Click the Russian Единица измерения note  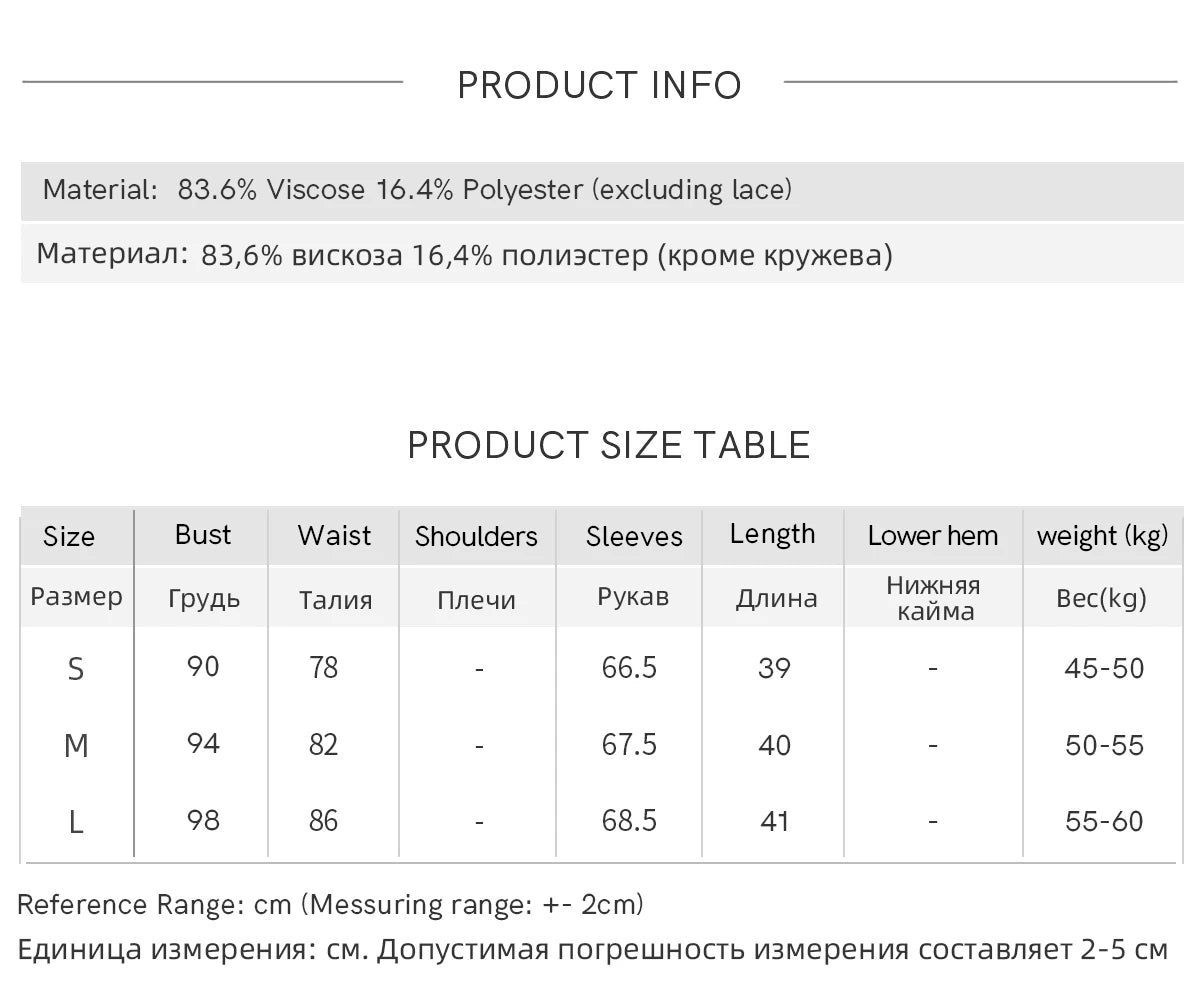click(x=592, y=949)
